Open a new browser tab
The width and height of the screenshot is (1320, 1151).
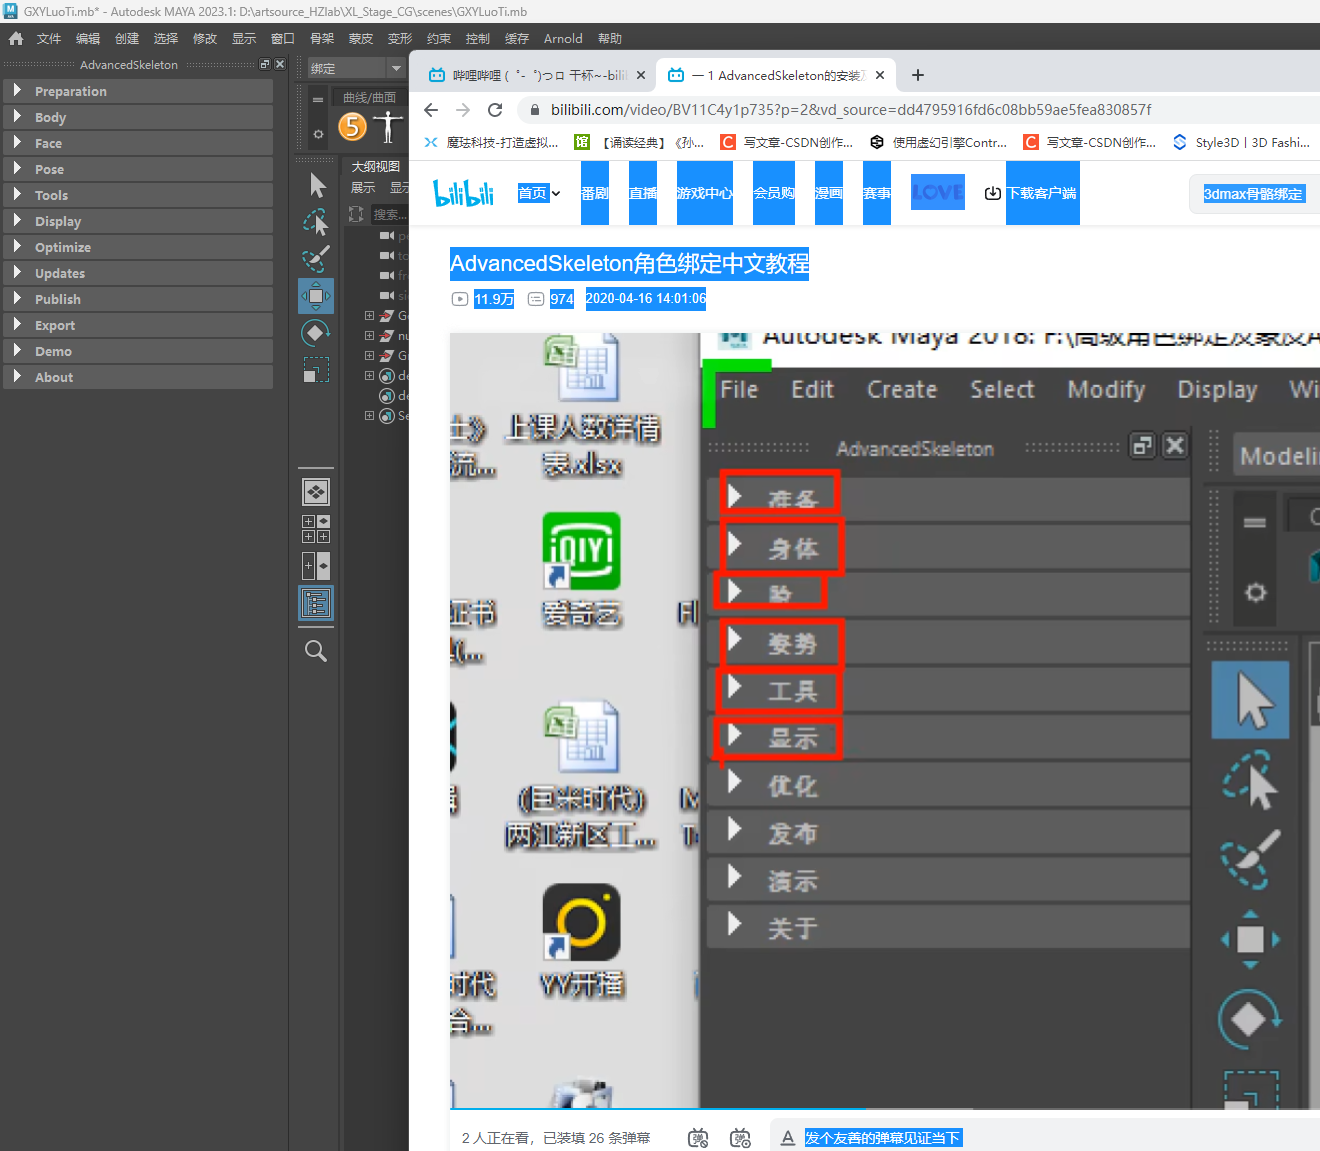point(918,75)
